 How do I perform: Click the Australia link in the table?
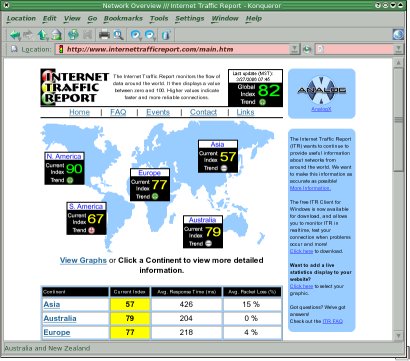(x=60, y=318)
